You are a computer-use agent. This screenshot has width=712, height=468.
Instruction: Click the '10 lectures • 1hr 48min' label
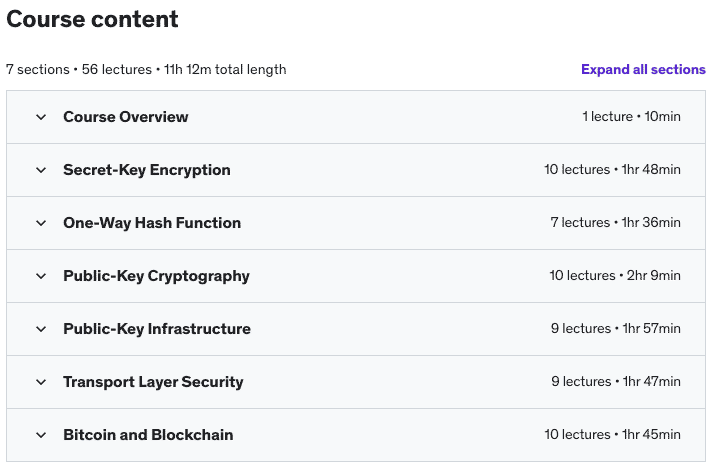(612, 169)
